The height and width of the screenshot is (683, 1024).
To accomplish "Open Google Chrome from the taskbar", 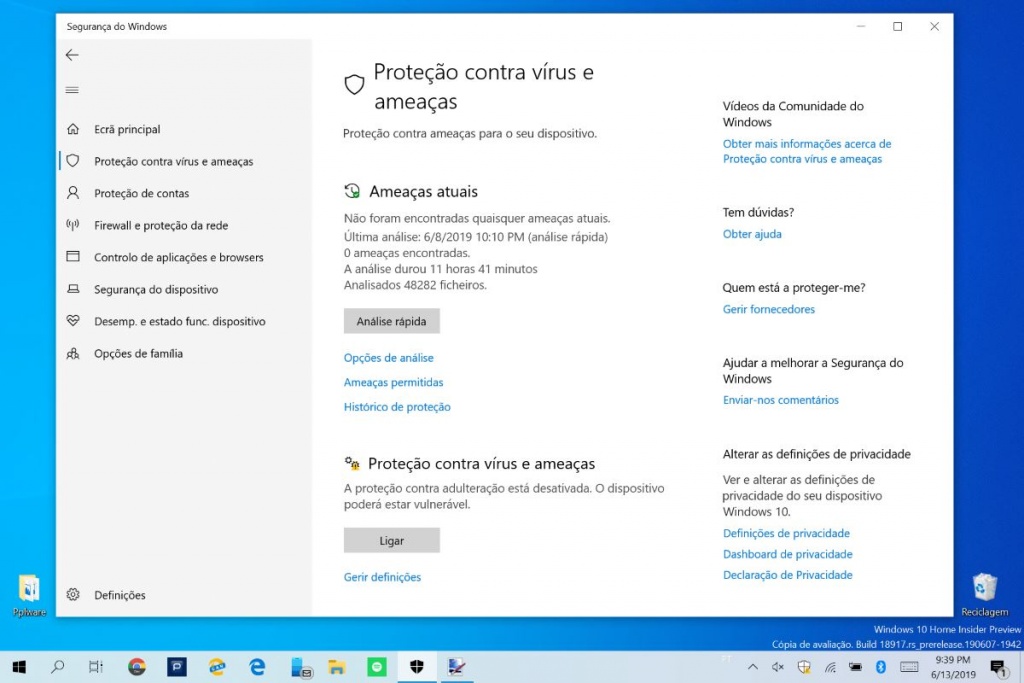I will pos(136,666).
